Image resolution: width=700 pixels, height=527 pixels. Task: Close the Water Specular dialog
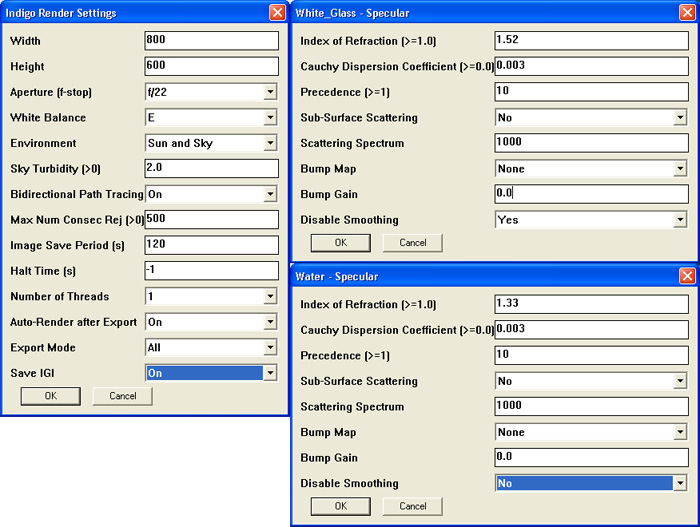687,276
